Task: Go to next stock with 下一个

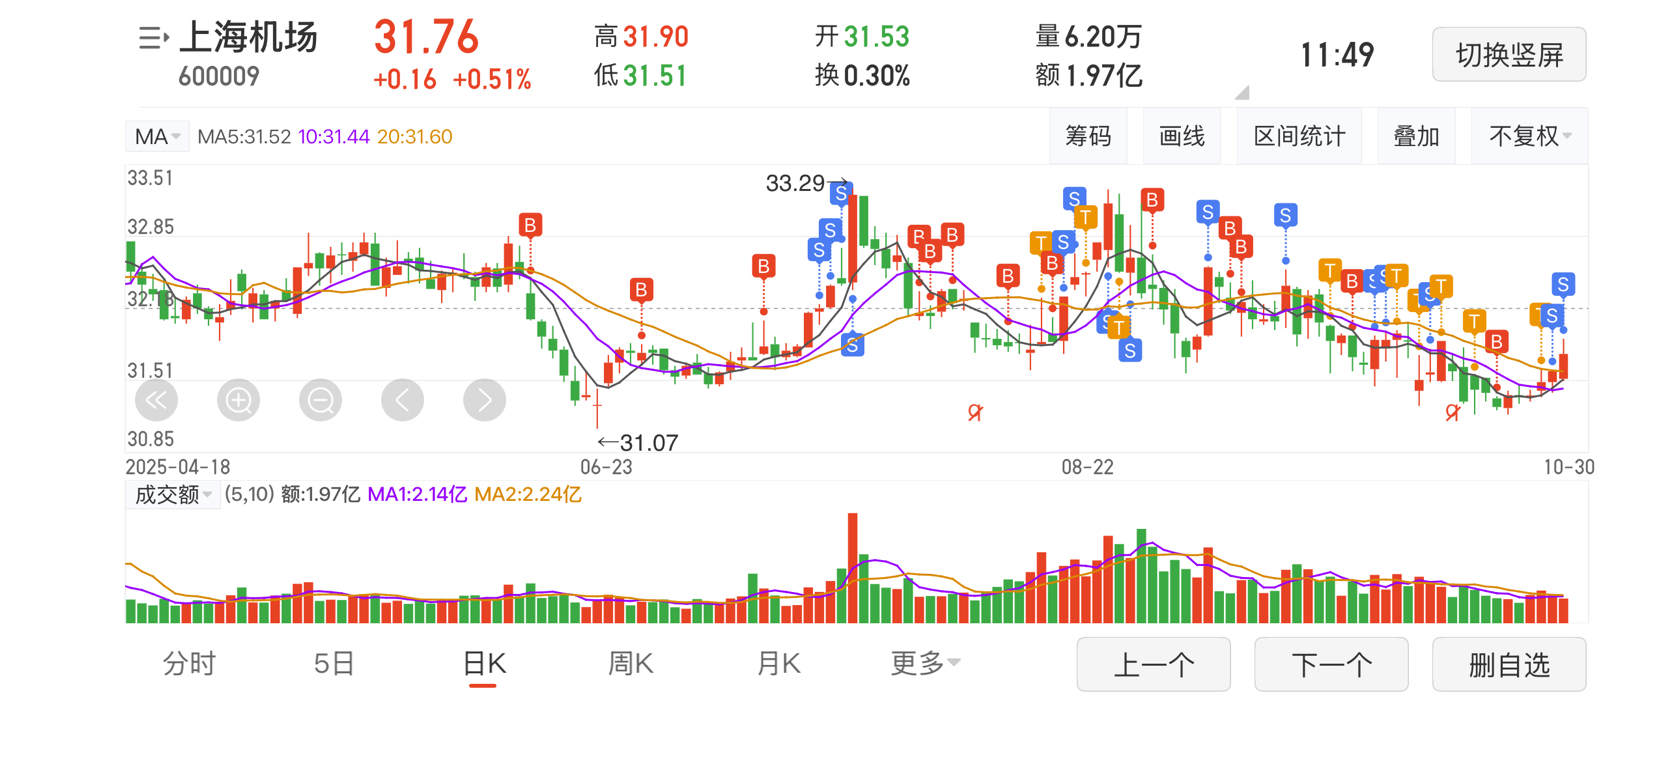Action: [1331, 664]
